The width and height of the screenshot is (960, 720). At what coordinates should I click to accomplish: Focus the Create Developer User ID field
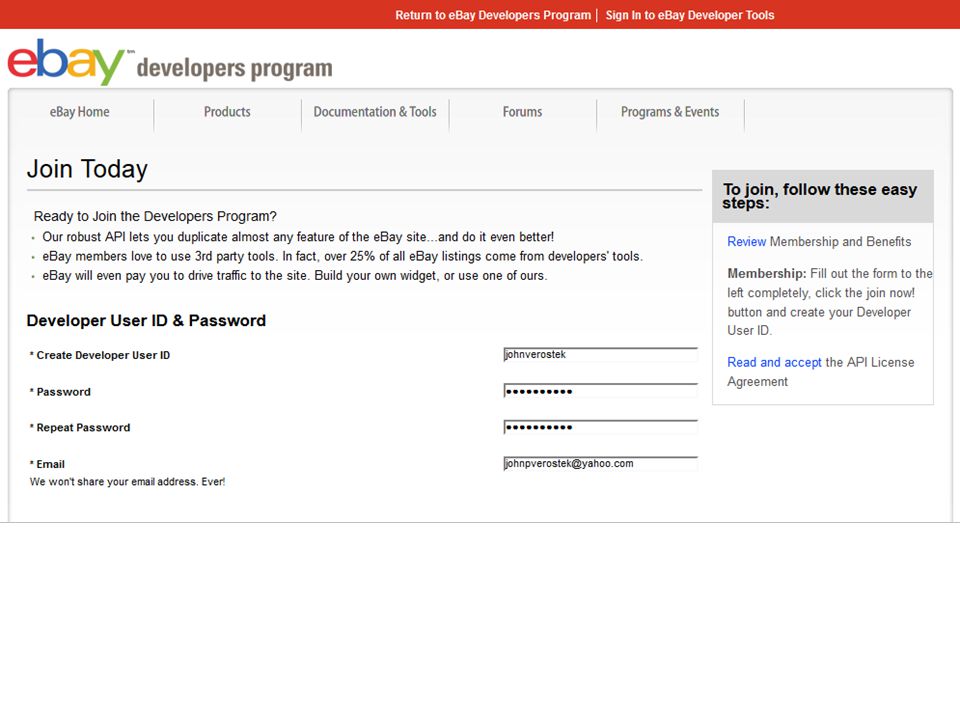coord(600,354)
